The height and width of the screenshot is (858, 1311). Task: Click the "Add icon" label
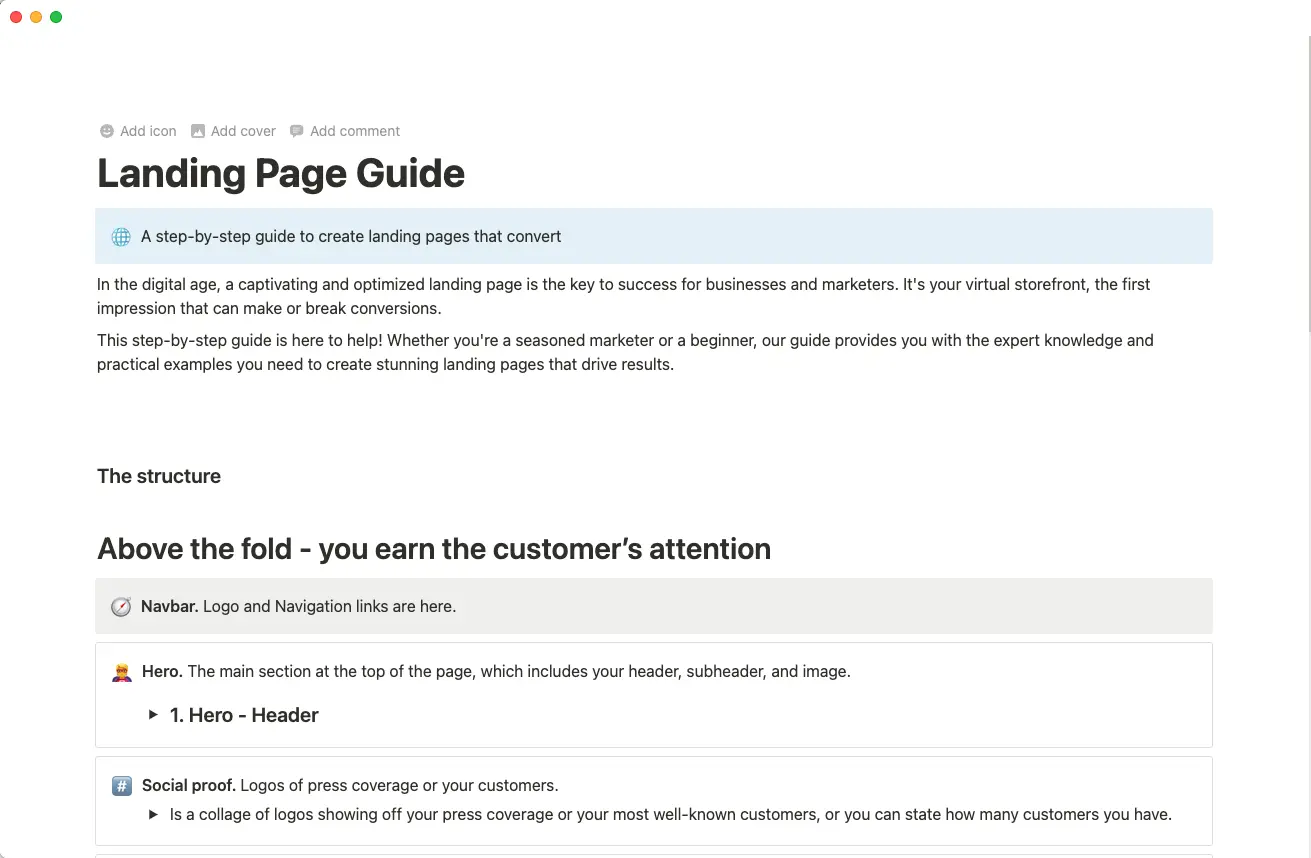click(147, 131)
